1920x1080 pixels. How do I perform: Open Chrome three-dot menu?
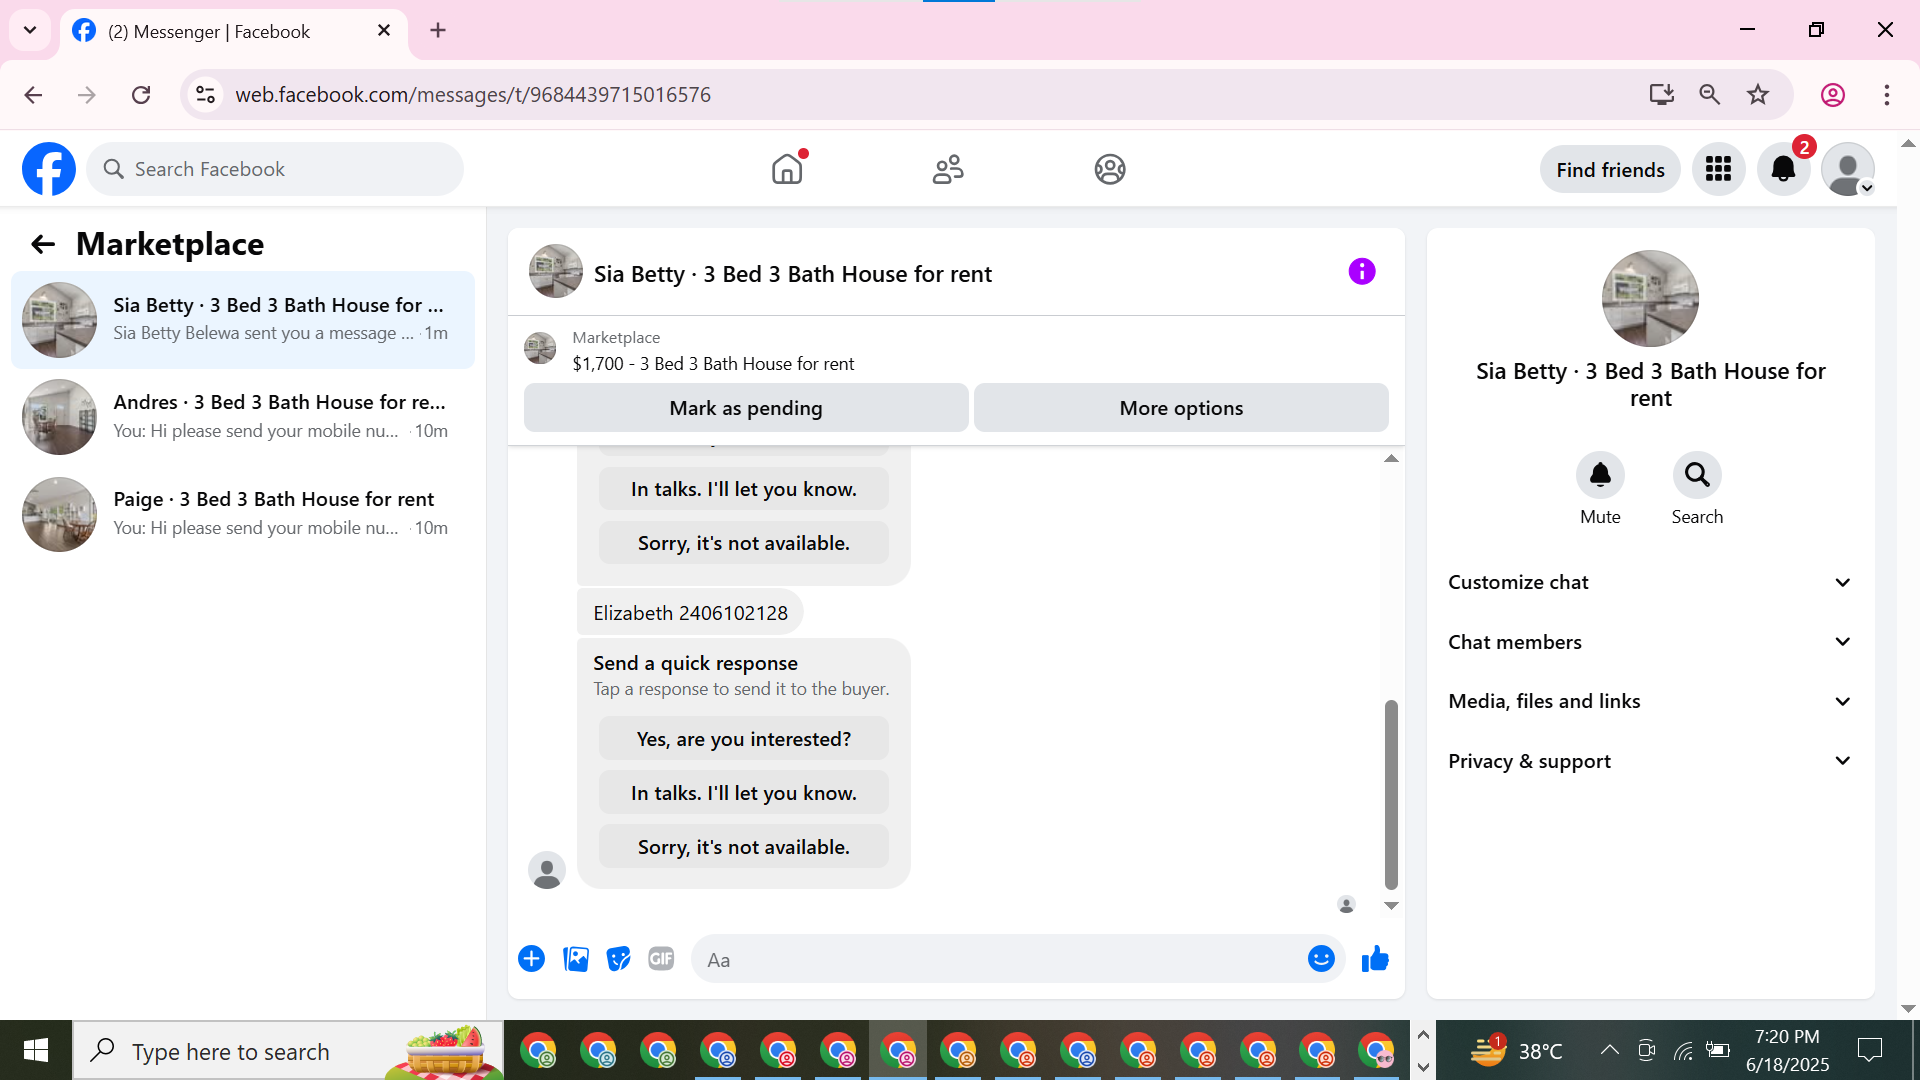click(x=1887, y=95)
